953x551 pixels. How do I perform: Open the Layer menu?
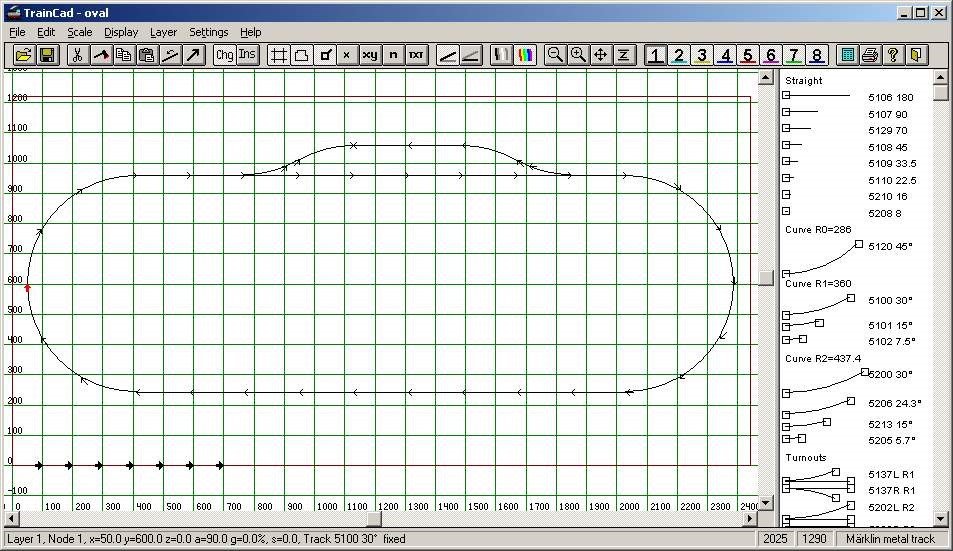(163, 32)
